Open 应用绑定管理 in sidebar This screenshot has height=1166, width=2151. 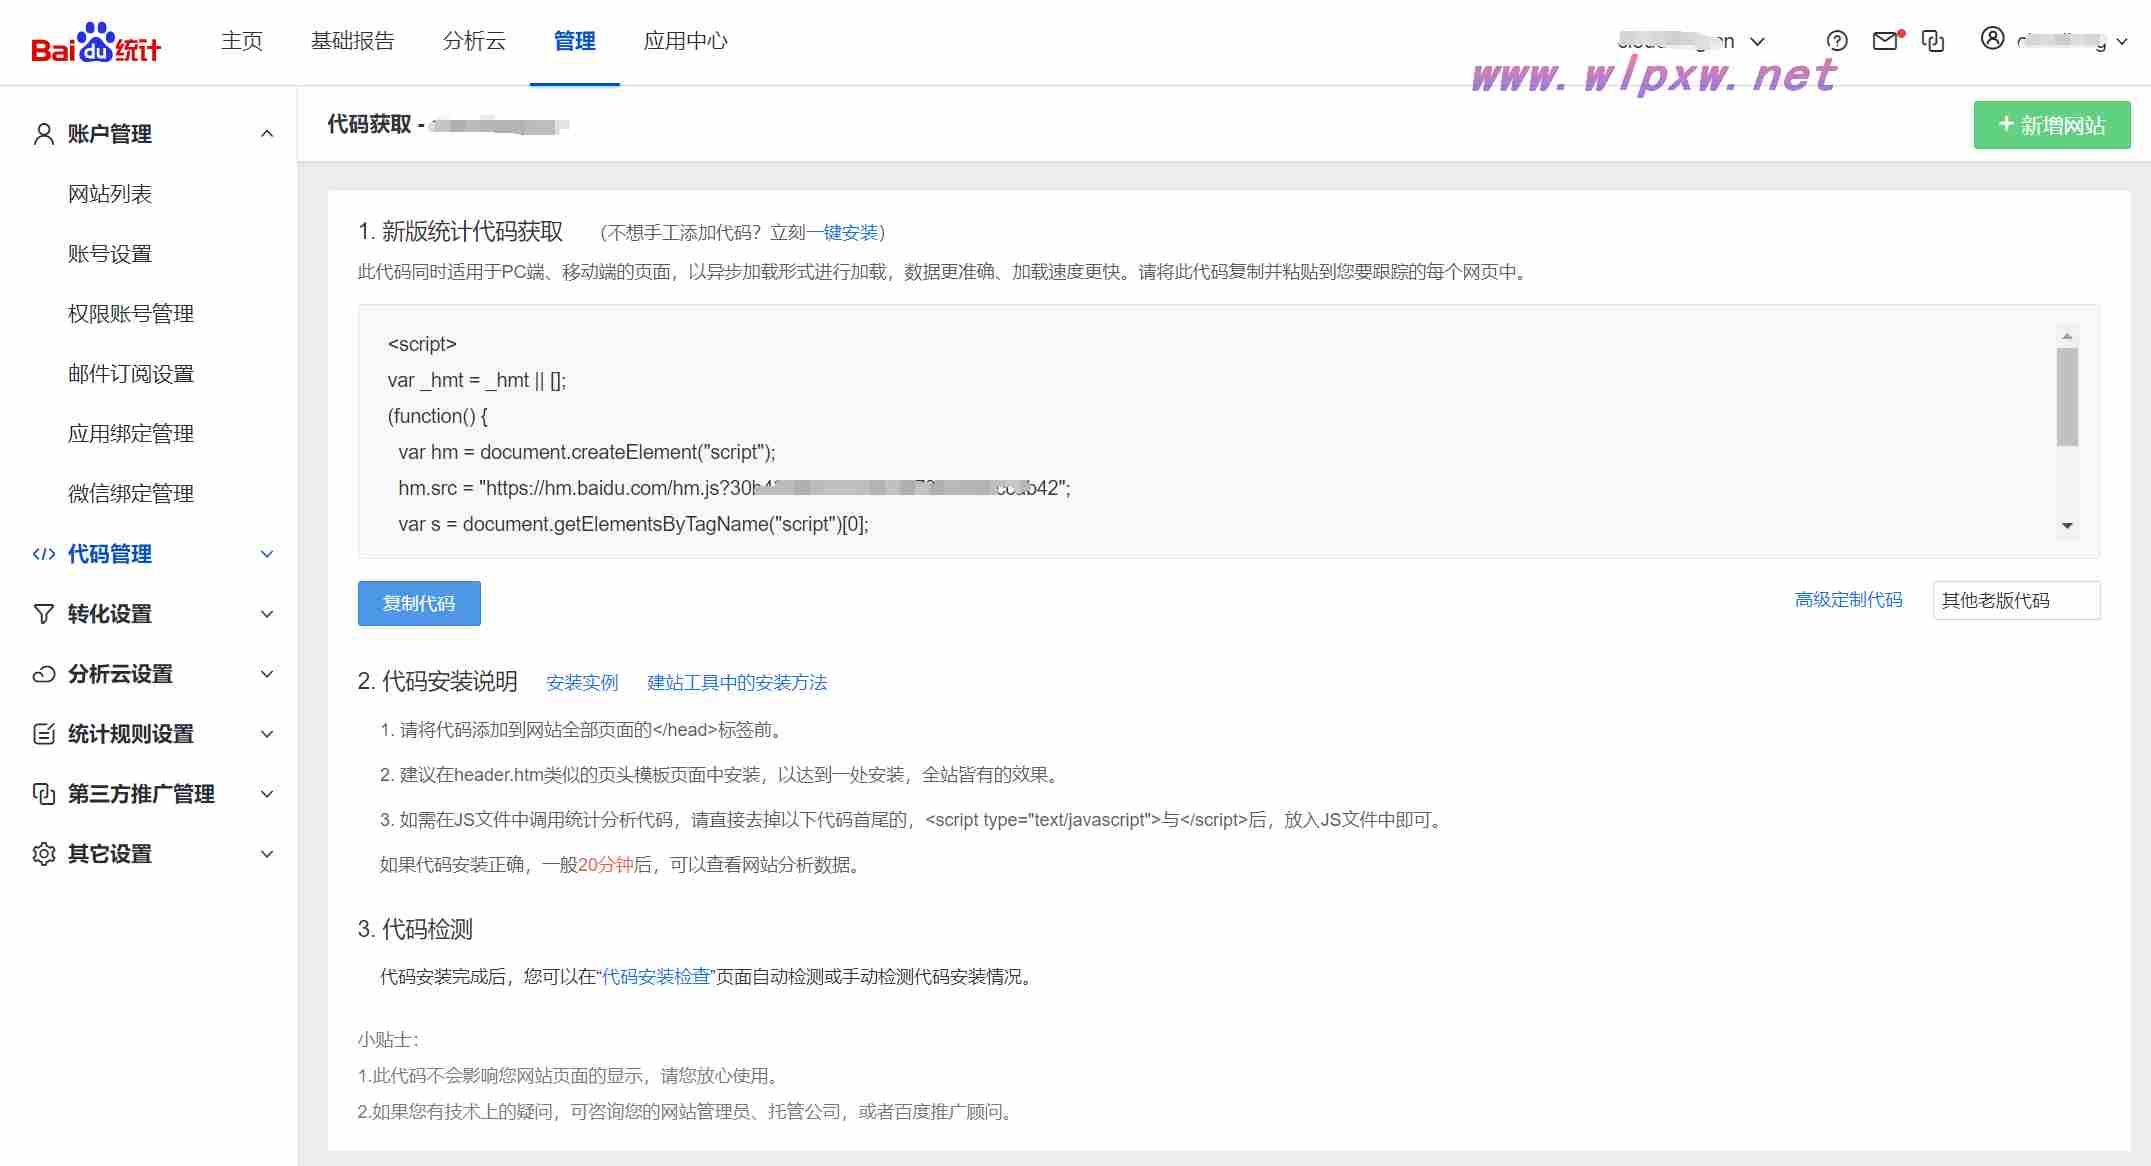131,434
